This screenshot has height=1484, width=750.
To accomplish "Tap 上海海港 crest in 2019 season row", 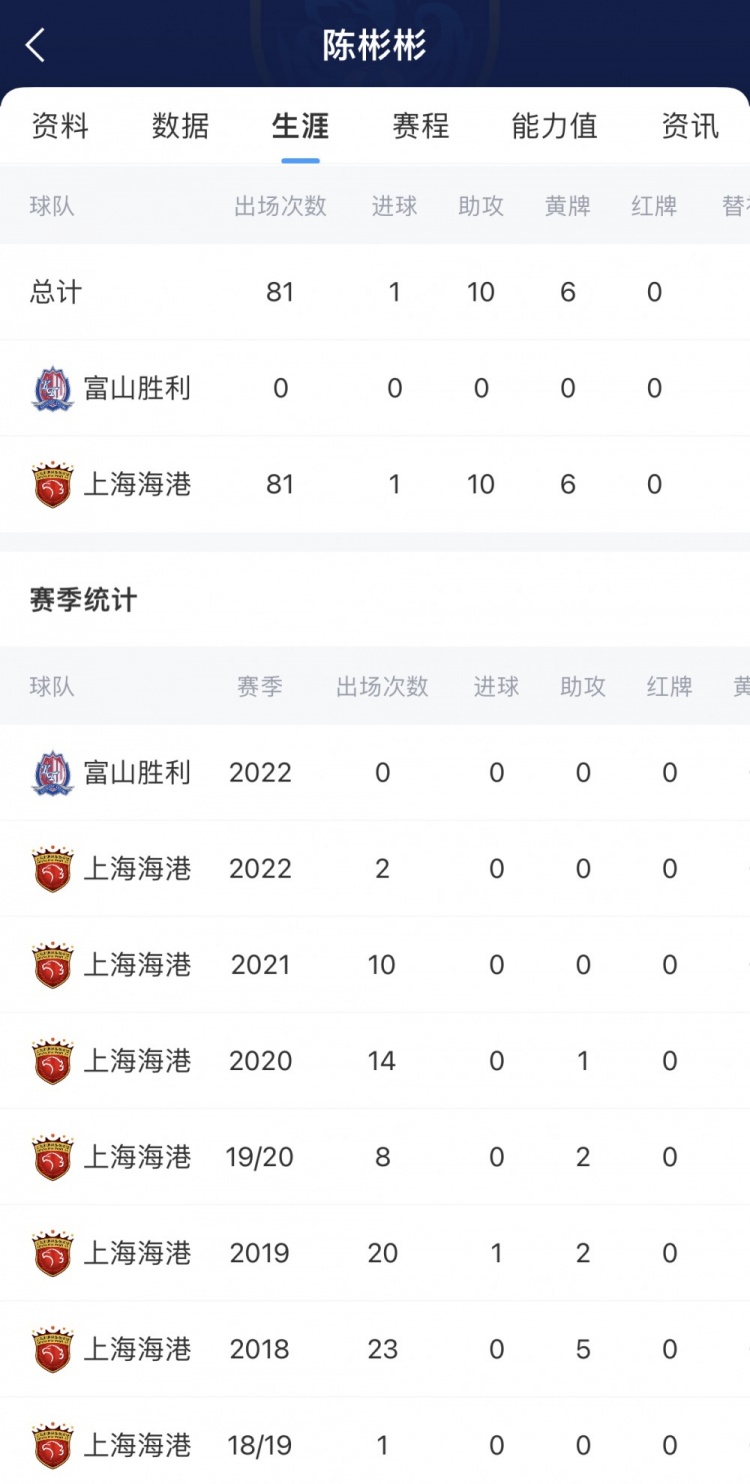I will pos(52,1253).
